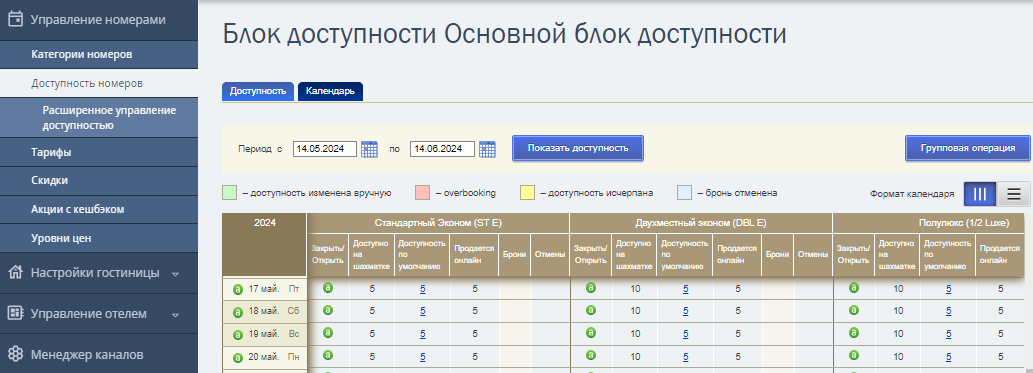Click light blue cancelled booking legend swatch
The width and height of the screenshot is (1033, 373).
pos(684,193)
